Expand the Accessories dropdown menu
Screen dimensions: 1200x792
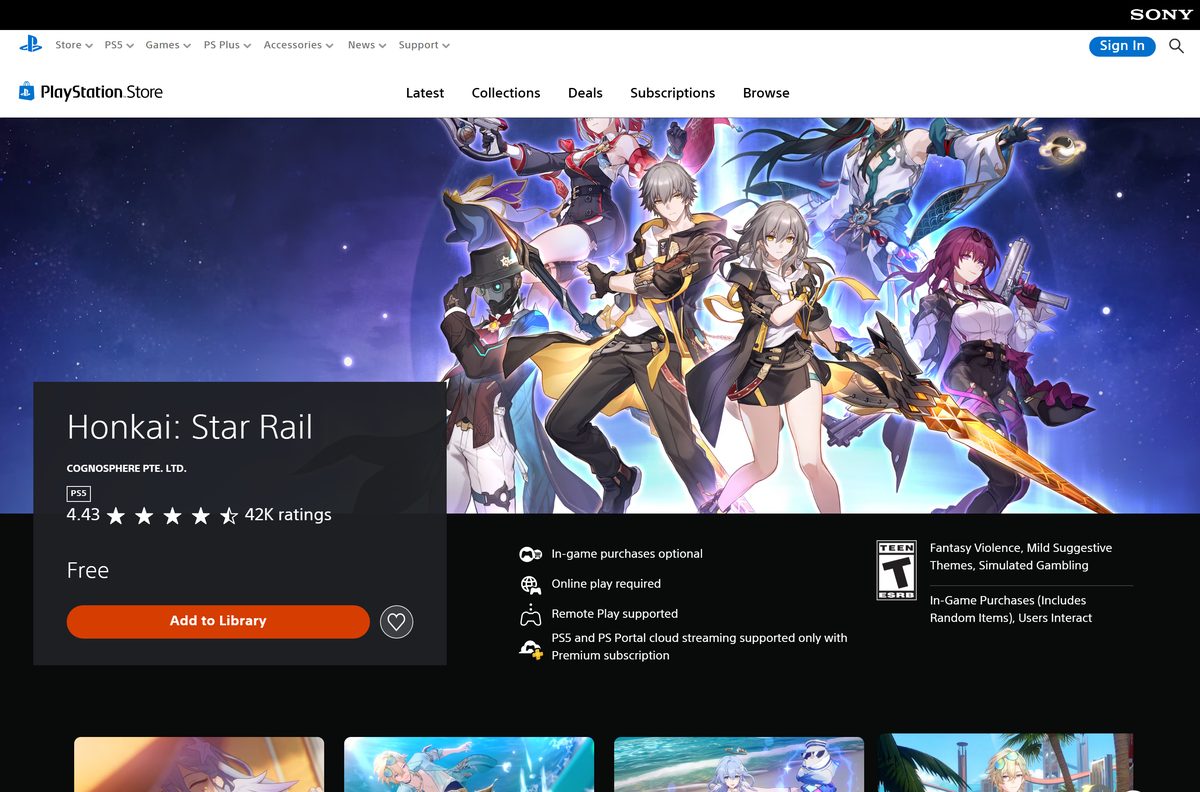coord(299,45)
